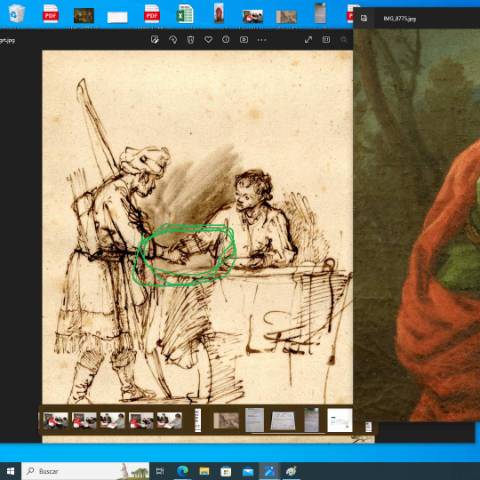Image resolution: width=480 pixels, height=480 pixels.
Task: Open Mail app from the taskbar
Action: [248, 471]
